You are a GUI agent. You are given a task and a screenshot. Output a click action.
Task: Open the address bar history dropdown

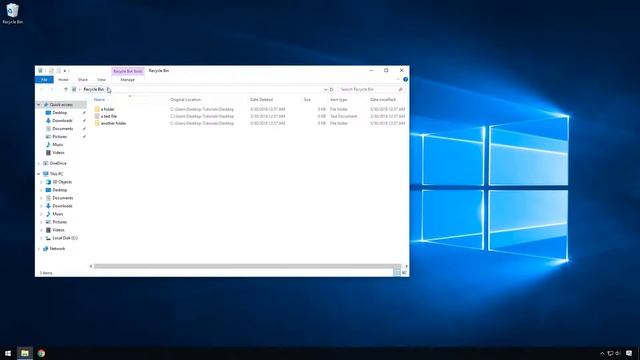pos(325,89)
